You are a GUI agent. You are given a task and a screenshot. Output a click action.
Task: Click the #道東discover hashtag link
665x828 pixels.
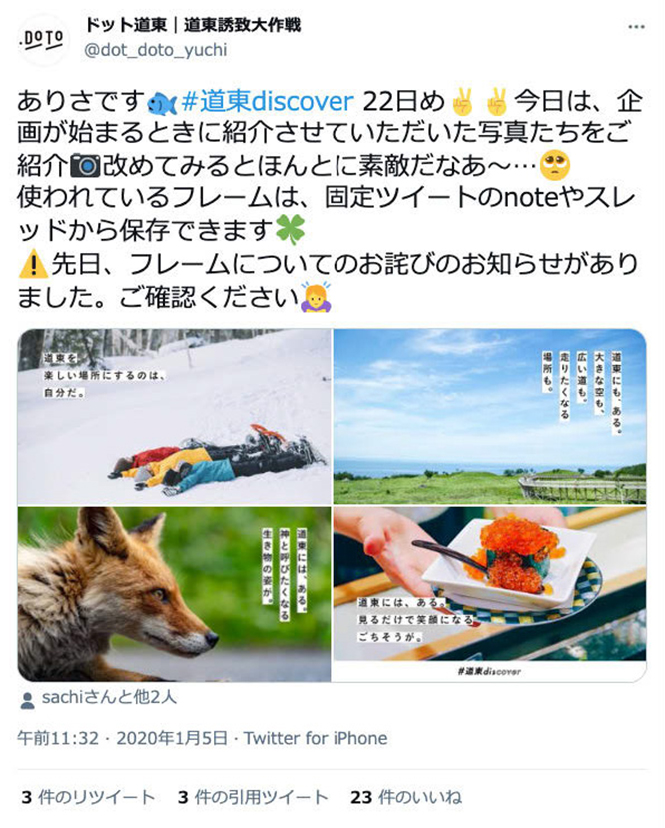coord(267,101)
